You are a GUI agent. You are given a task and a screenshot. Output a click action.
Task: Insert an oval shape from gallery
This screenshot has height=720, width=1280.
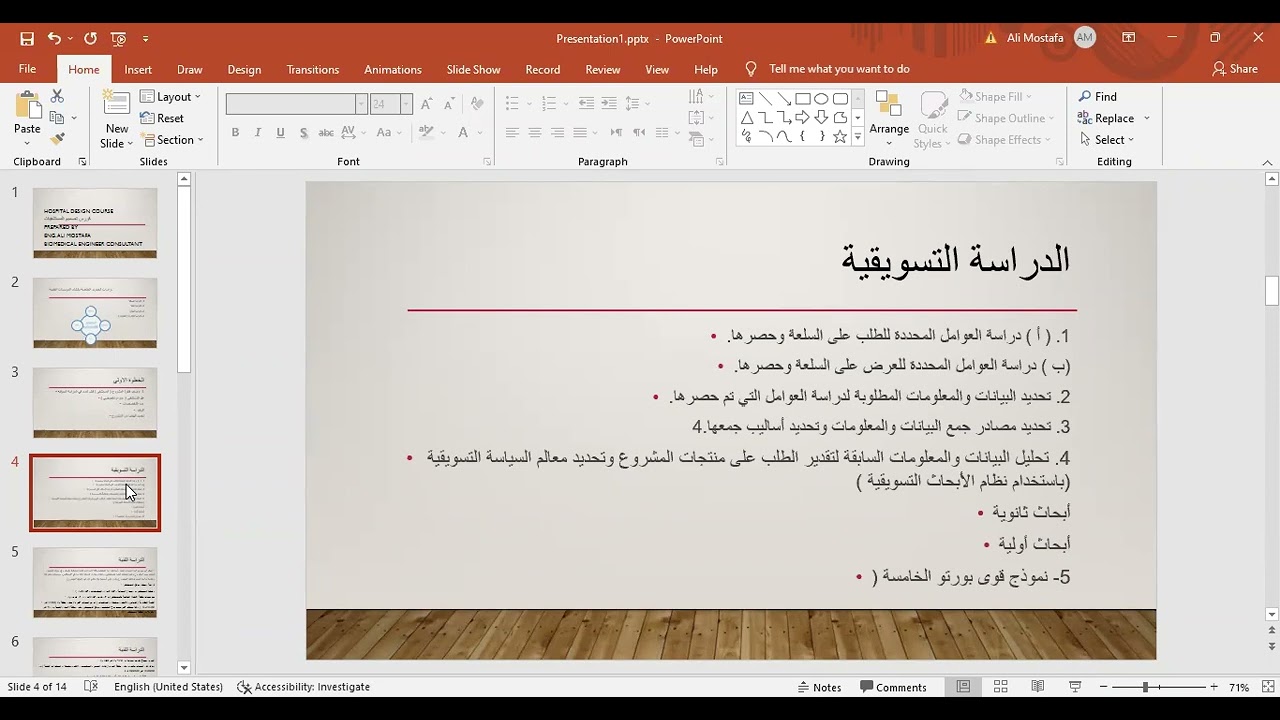821,98
